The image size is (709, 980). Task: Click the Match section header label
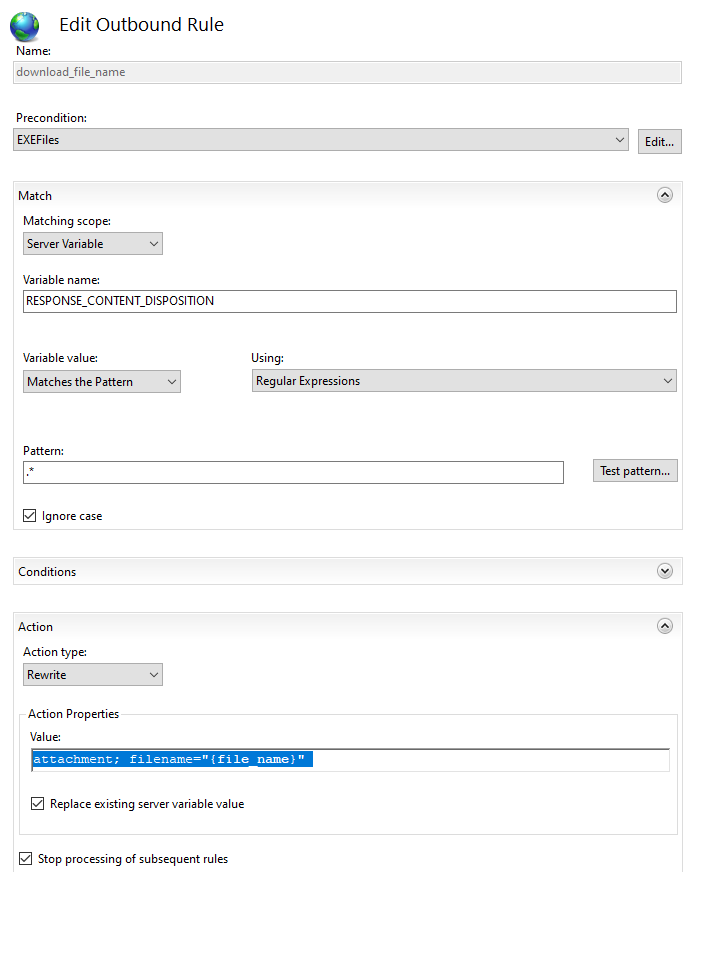(35, 196)
